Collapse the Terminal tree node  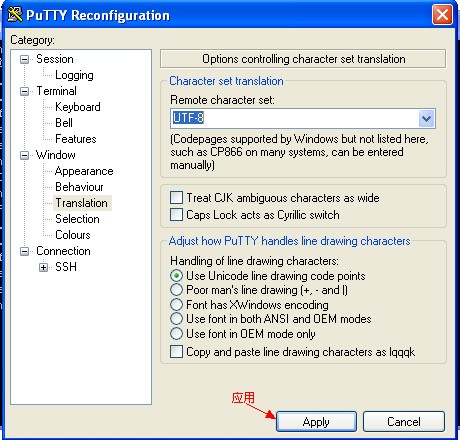coord(24,91)
